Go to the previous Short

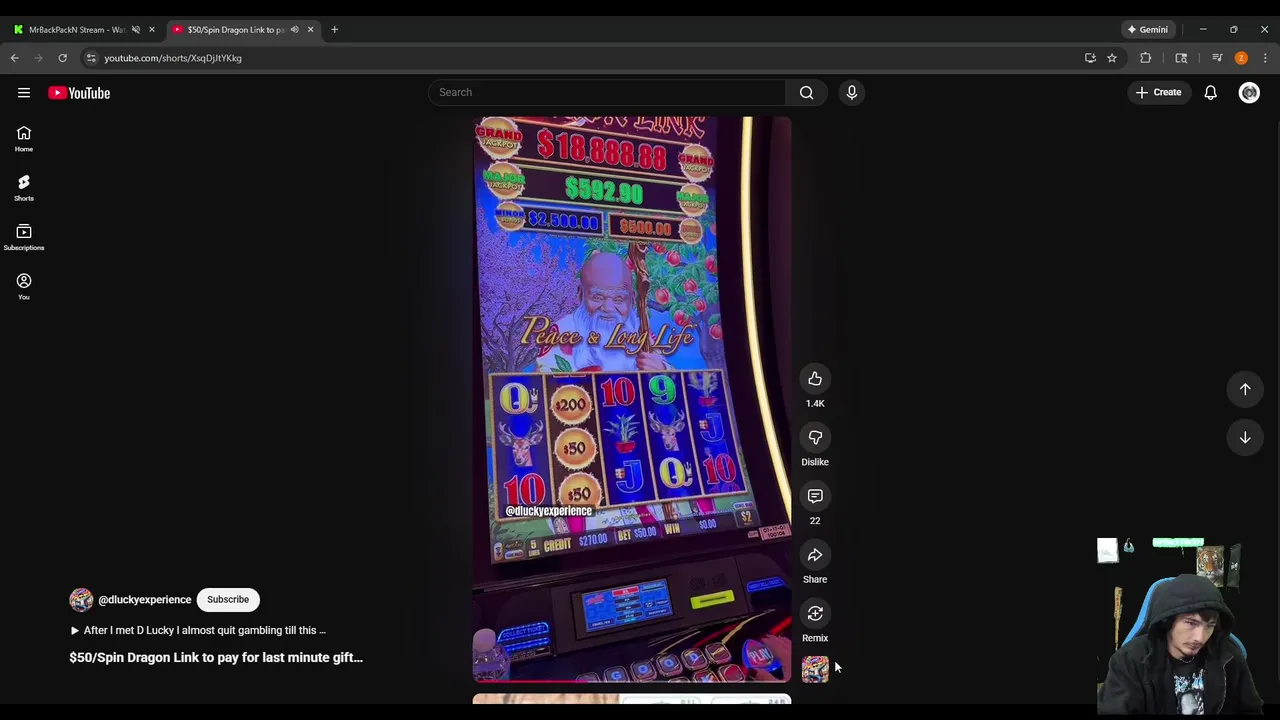point(1245,389)
